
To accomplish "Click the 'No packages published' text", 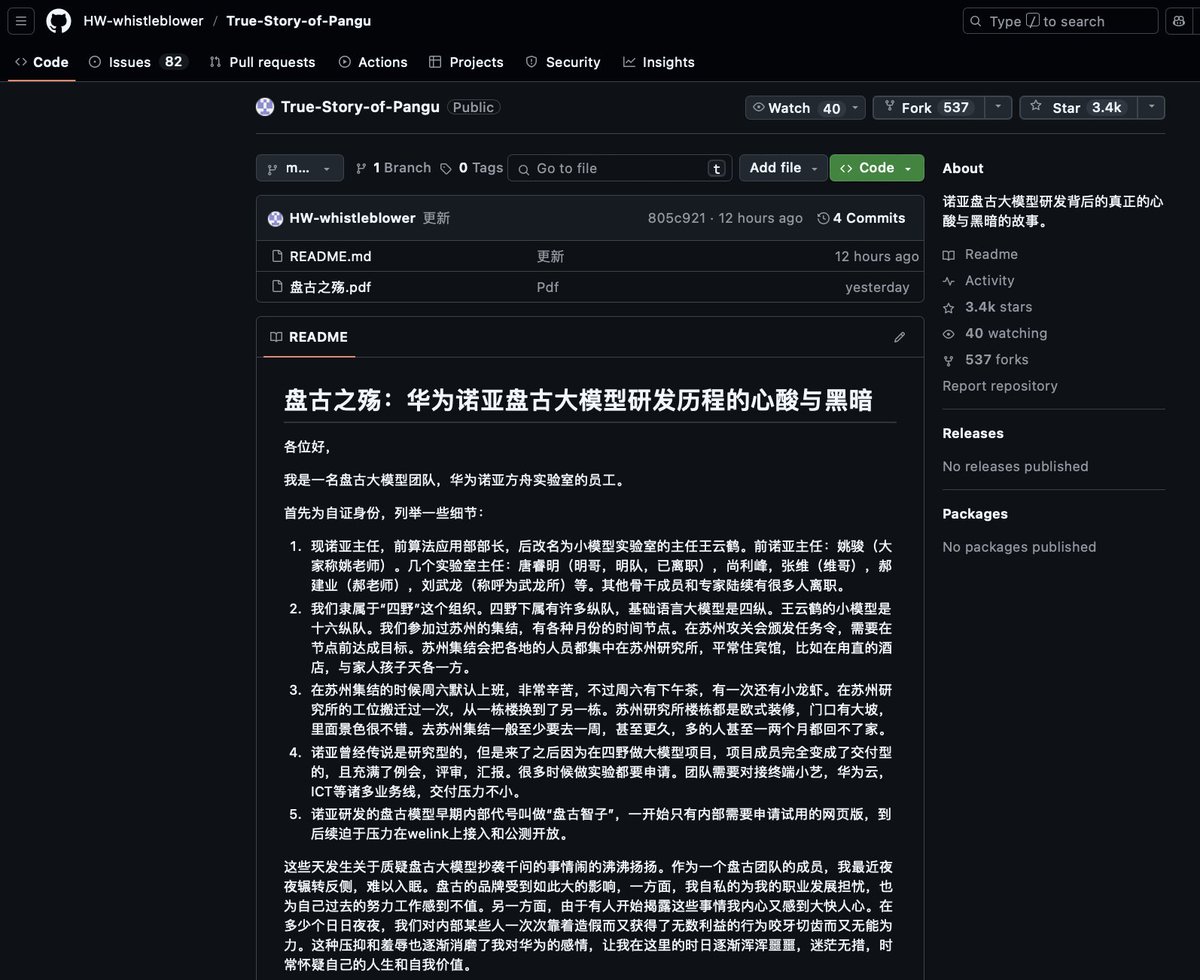I will pyautogui.click(x=1019, y=546).
